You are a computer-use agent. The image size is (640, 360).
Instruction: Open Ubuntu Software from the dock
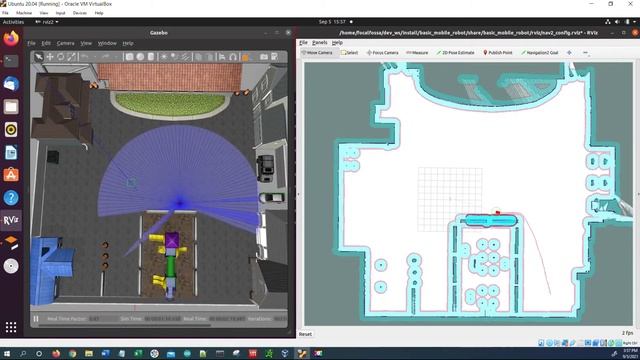click(x=11, y=175)
